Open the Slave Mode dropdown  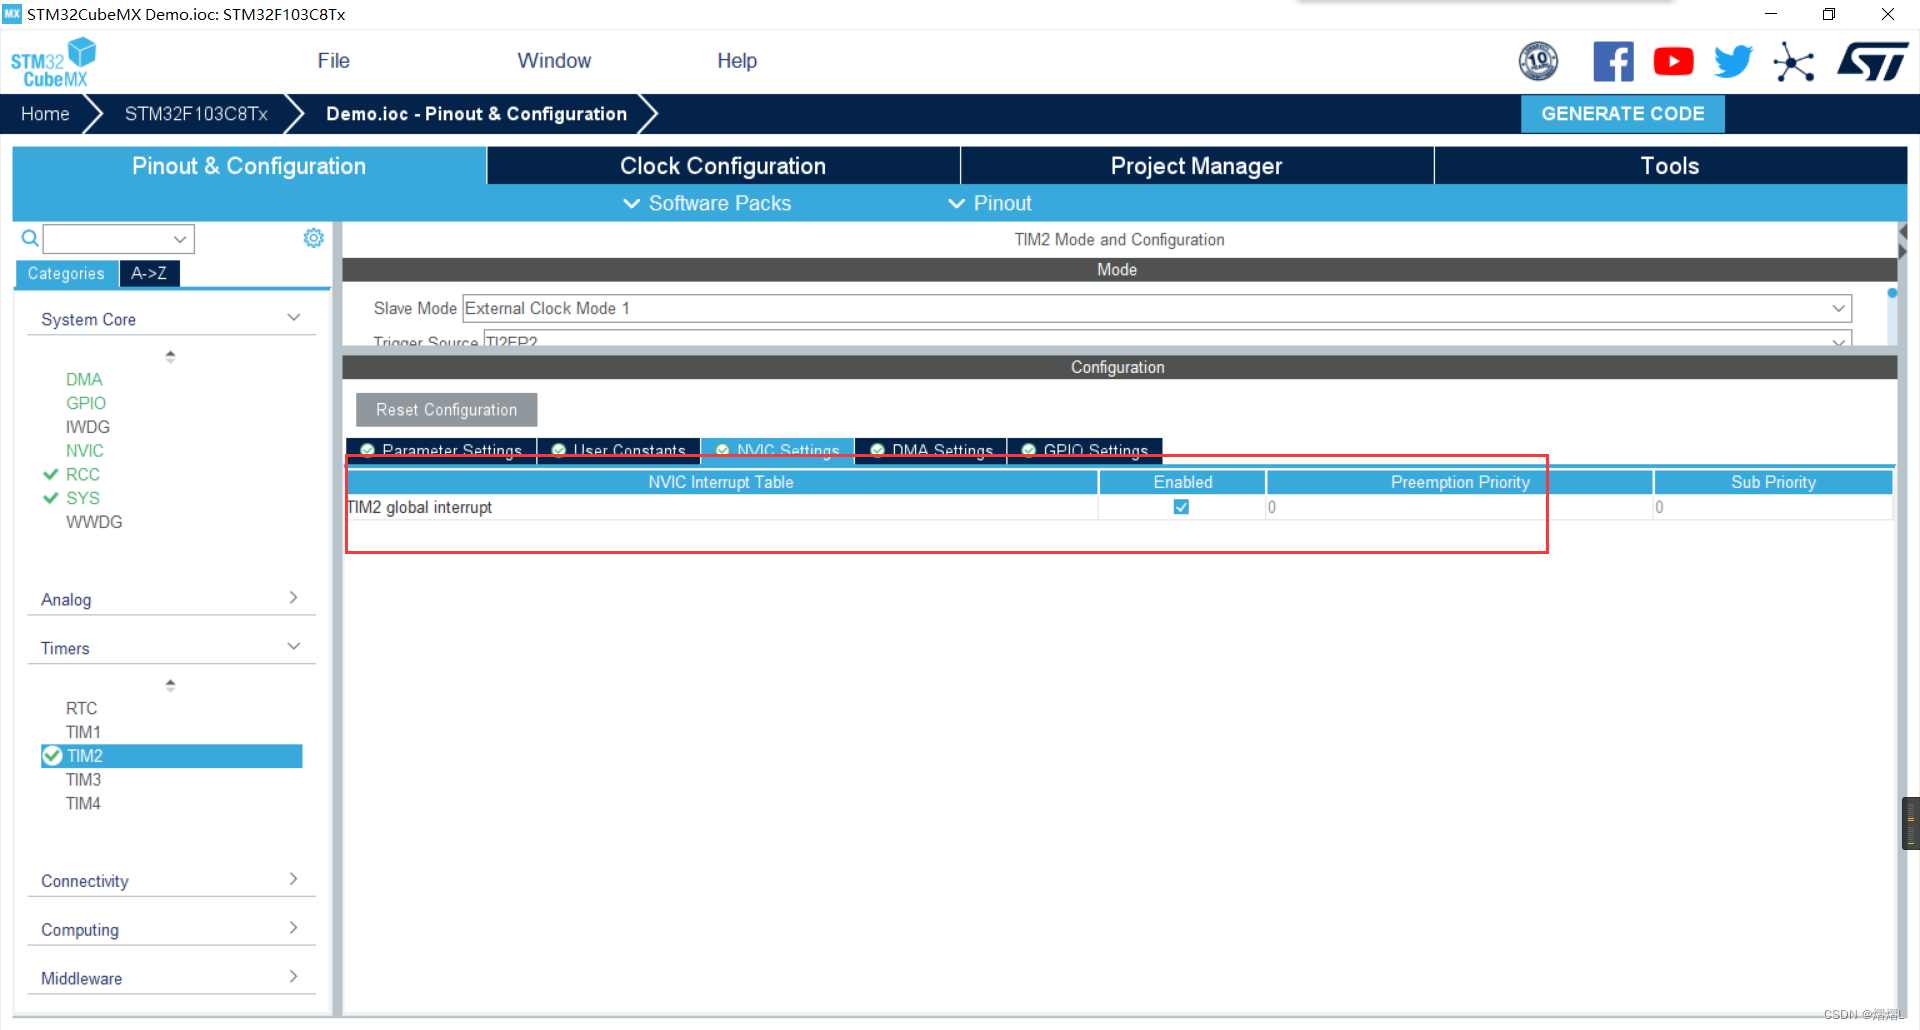tap(1157, 308)
